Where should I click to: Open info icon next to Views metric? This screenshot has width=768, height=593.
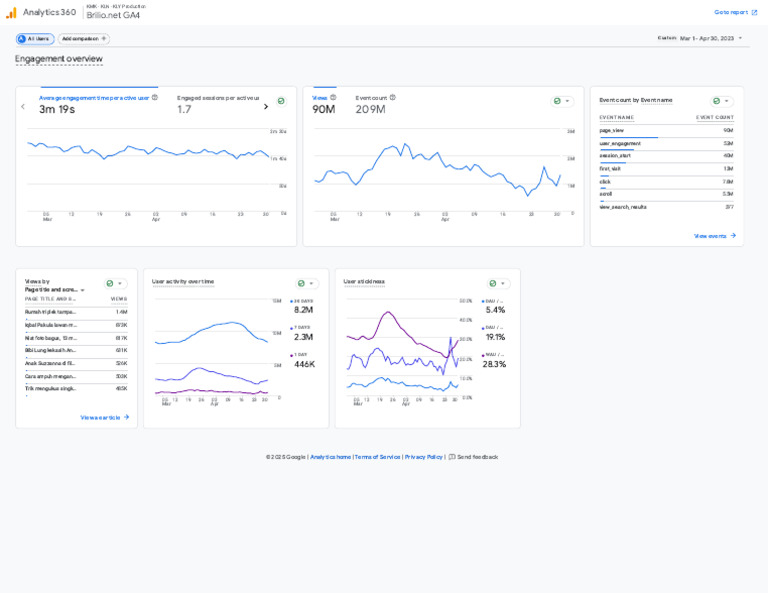click(x=333, y=97)
